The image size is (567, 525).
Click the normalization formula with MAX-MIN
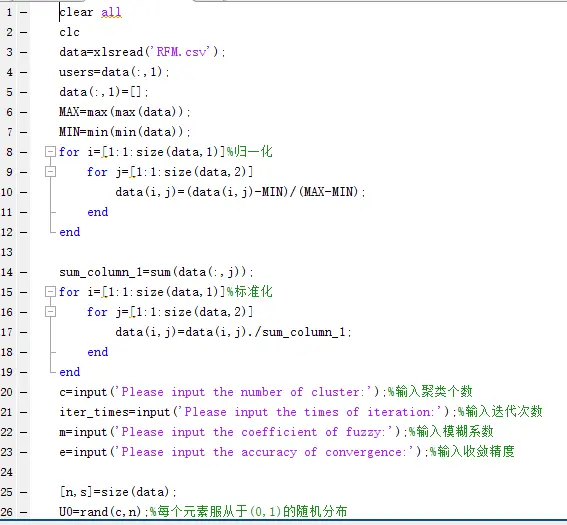click(x=240, y=192)
